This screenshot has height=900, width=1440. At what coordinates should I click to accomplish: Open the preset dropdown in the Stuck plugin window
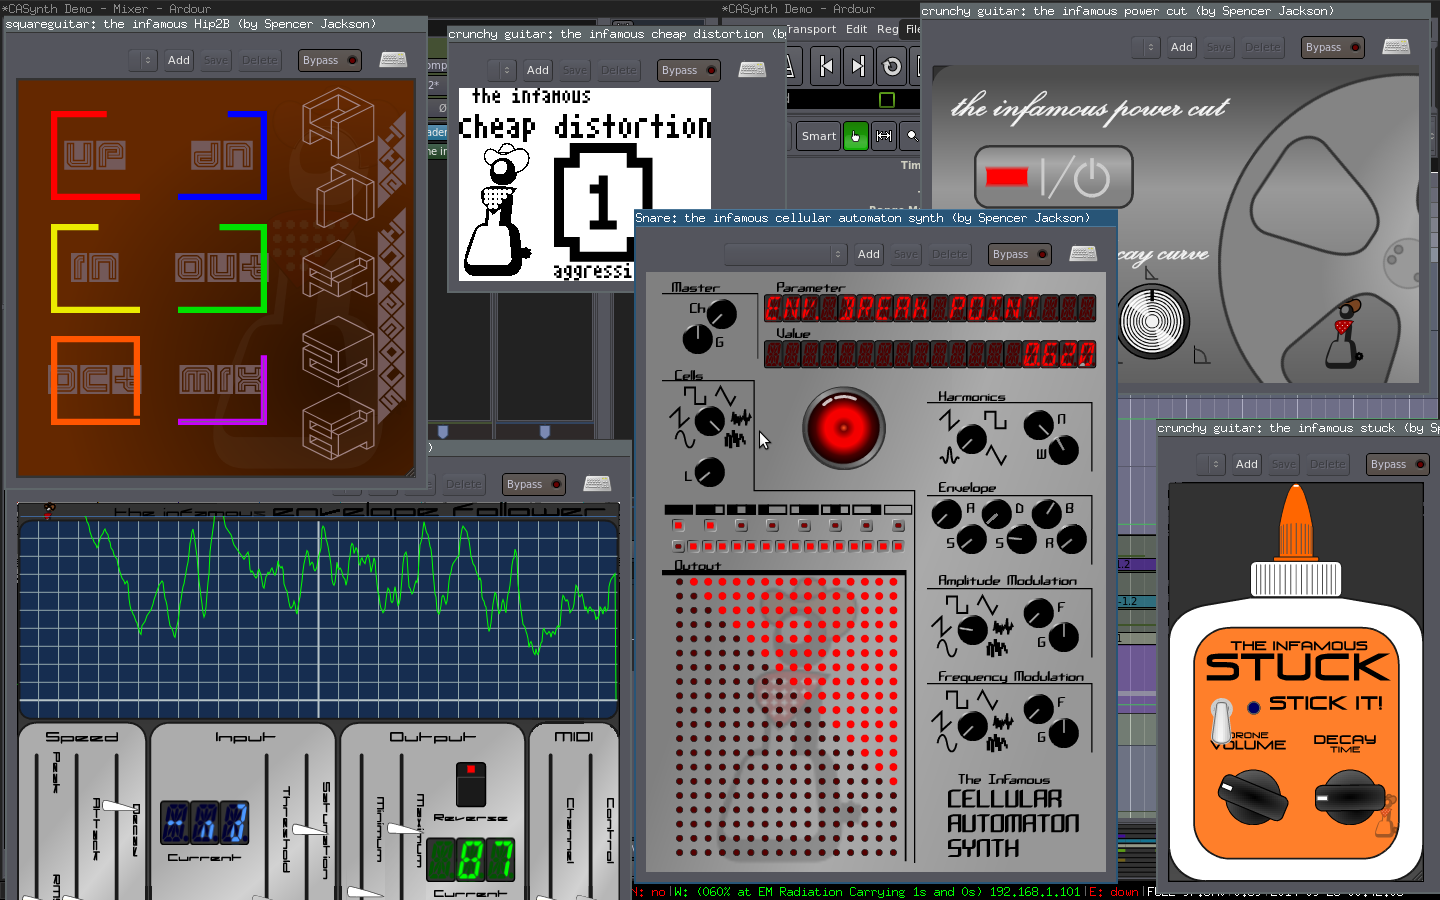click(1210, 464)
